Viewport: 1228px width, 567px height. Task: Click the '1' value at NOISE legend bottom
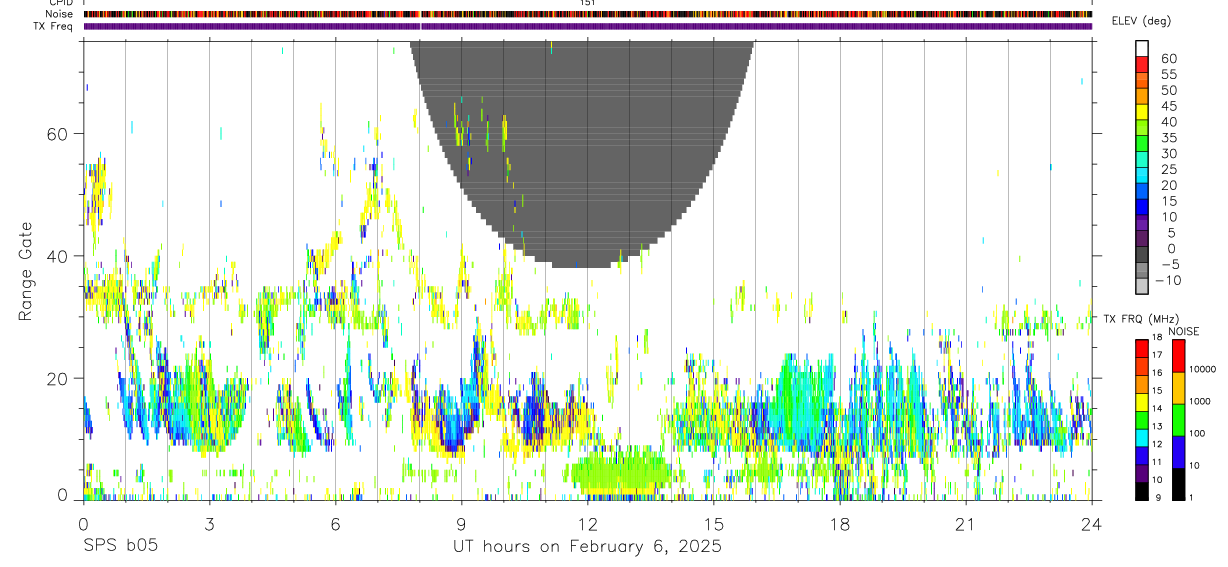tap(1192, 497)
